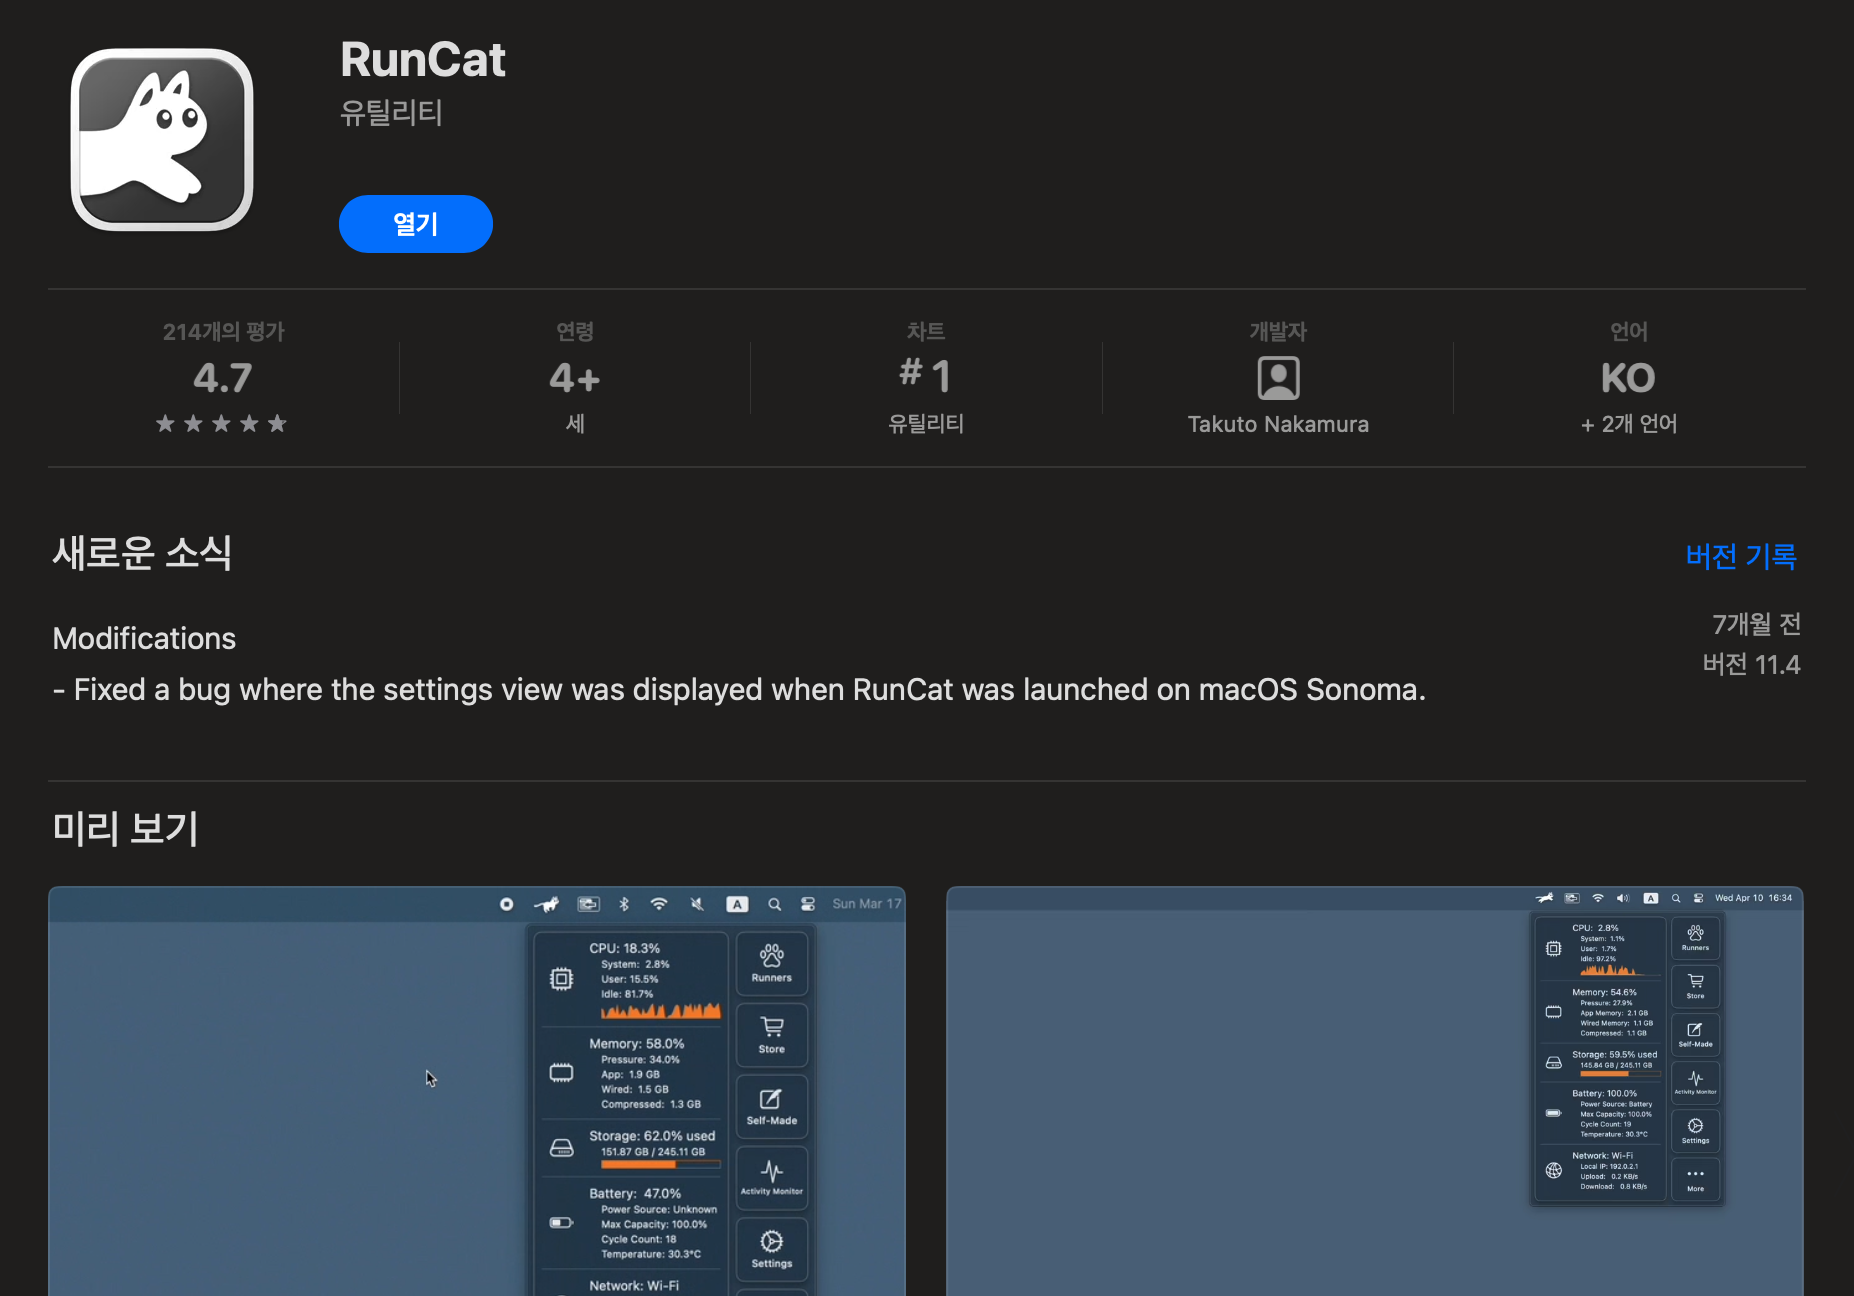Select the #1 chart ranking
1854x1296 pixels.
pos(925,376)
